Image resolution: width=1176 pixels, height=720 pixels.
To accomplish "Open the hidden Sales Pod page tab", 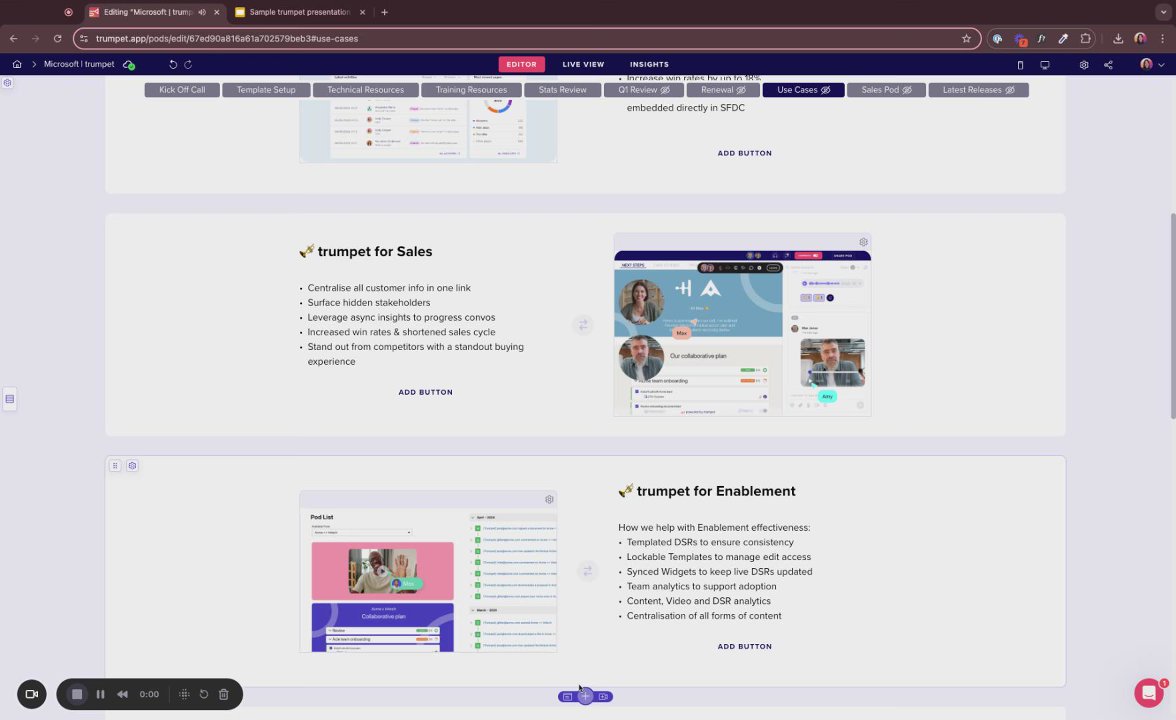I will click(886, 90).
